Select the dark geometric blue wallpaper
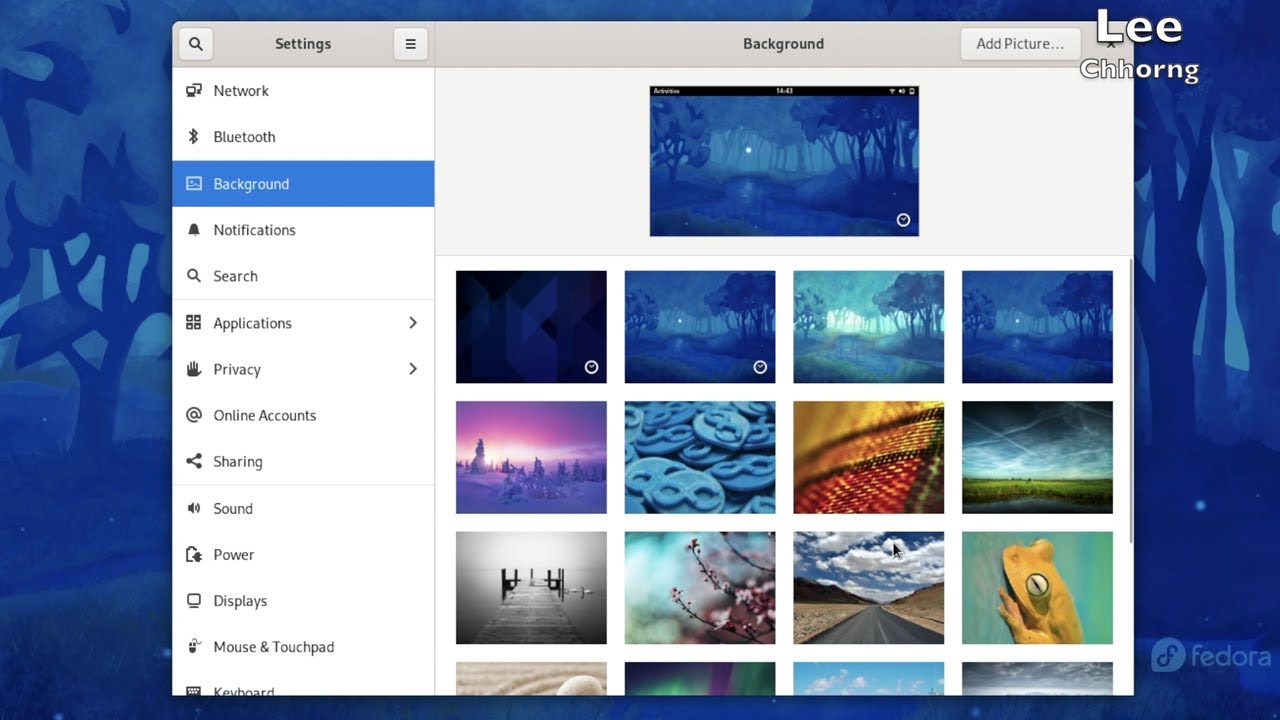Image resolution: width=1280 pixels, height=720 pixels. [531, 327]
